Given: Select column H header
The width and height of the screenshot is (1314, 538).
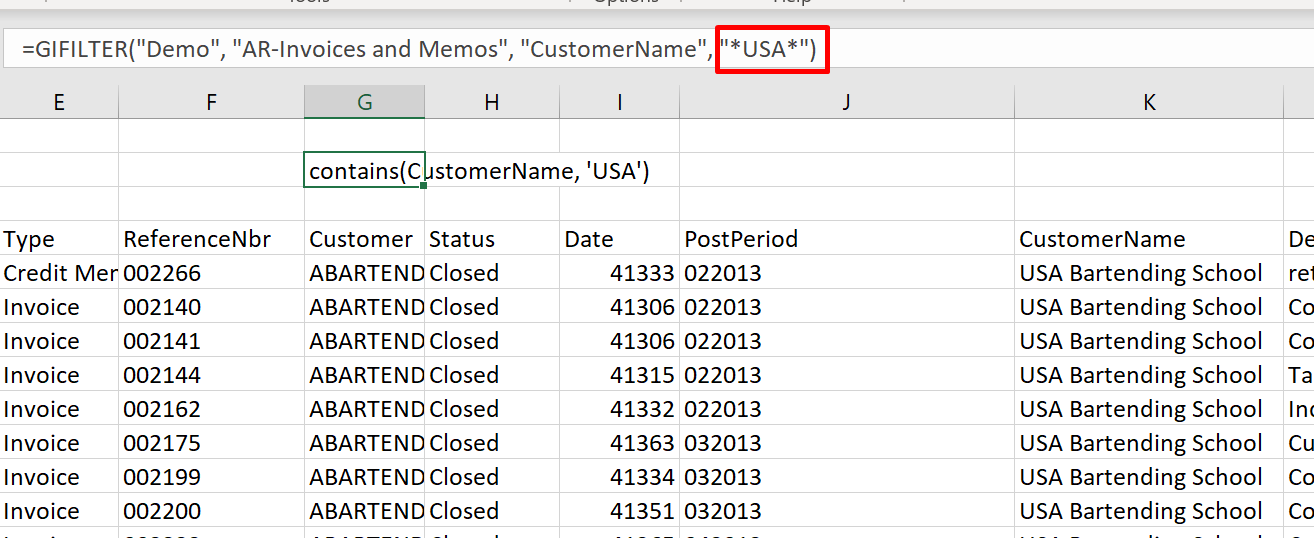Looking at the screenshot, I should (x=492, y=102).
